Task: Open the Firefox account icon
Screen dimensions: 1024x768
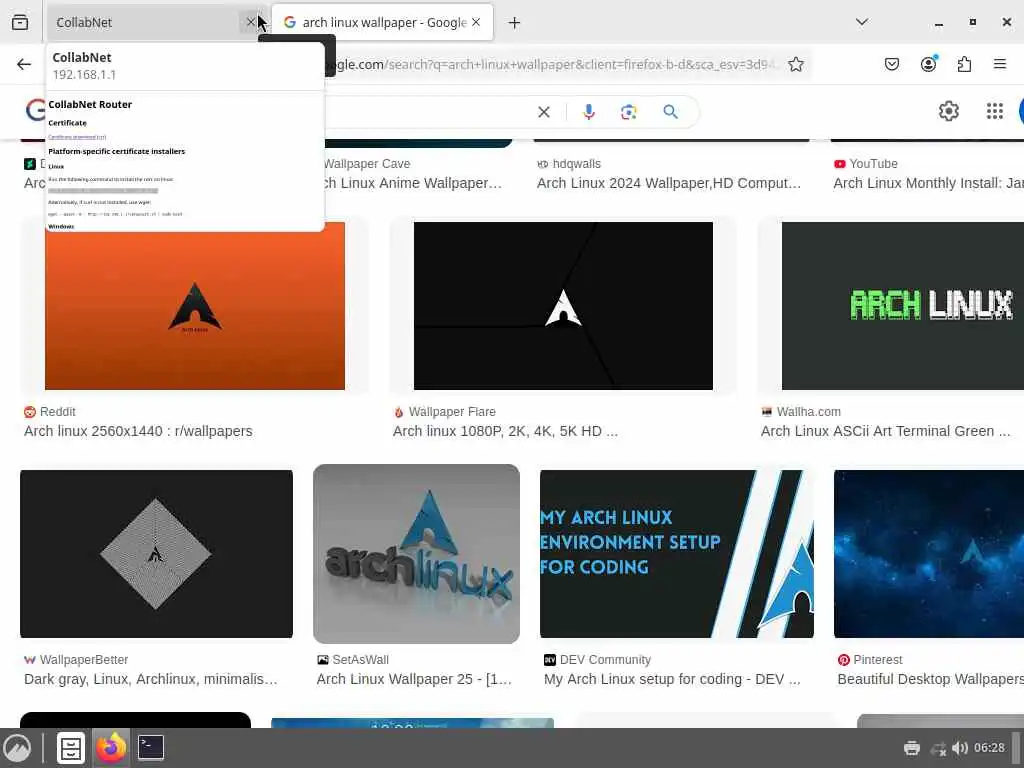Action: click(929, 64)
